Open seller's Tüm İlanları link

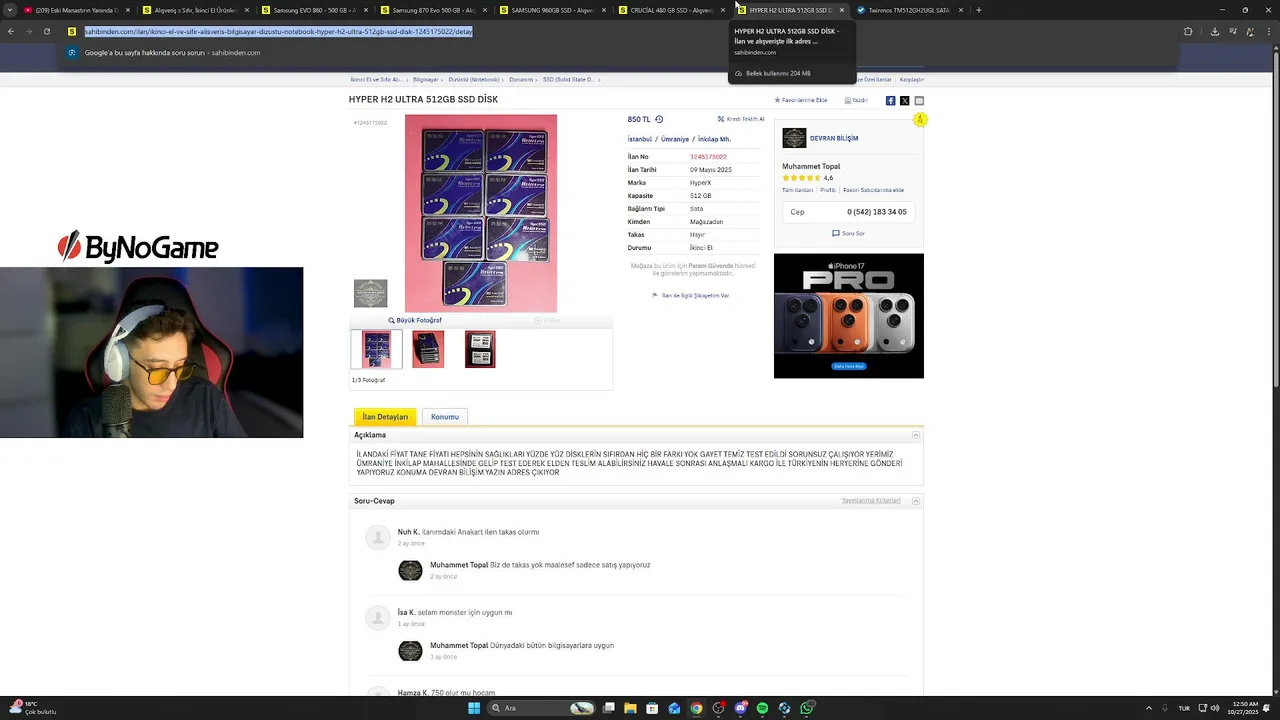[797, 190]
